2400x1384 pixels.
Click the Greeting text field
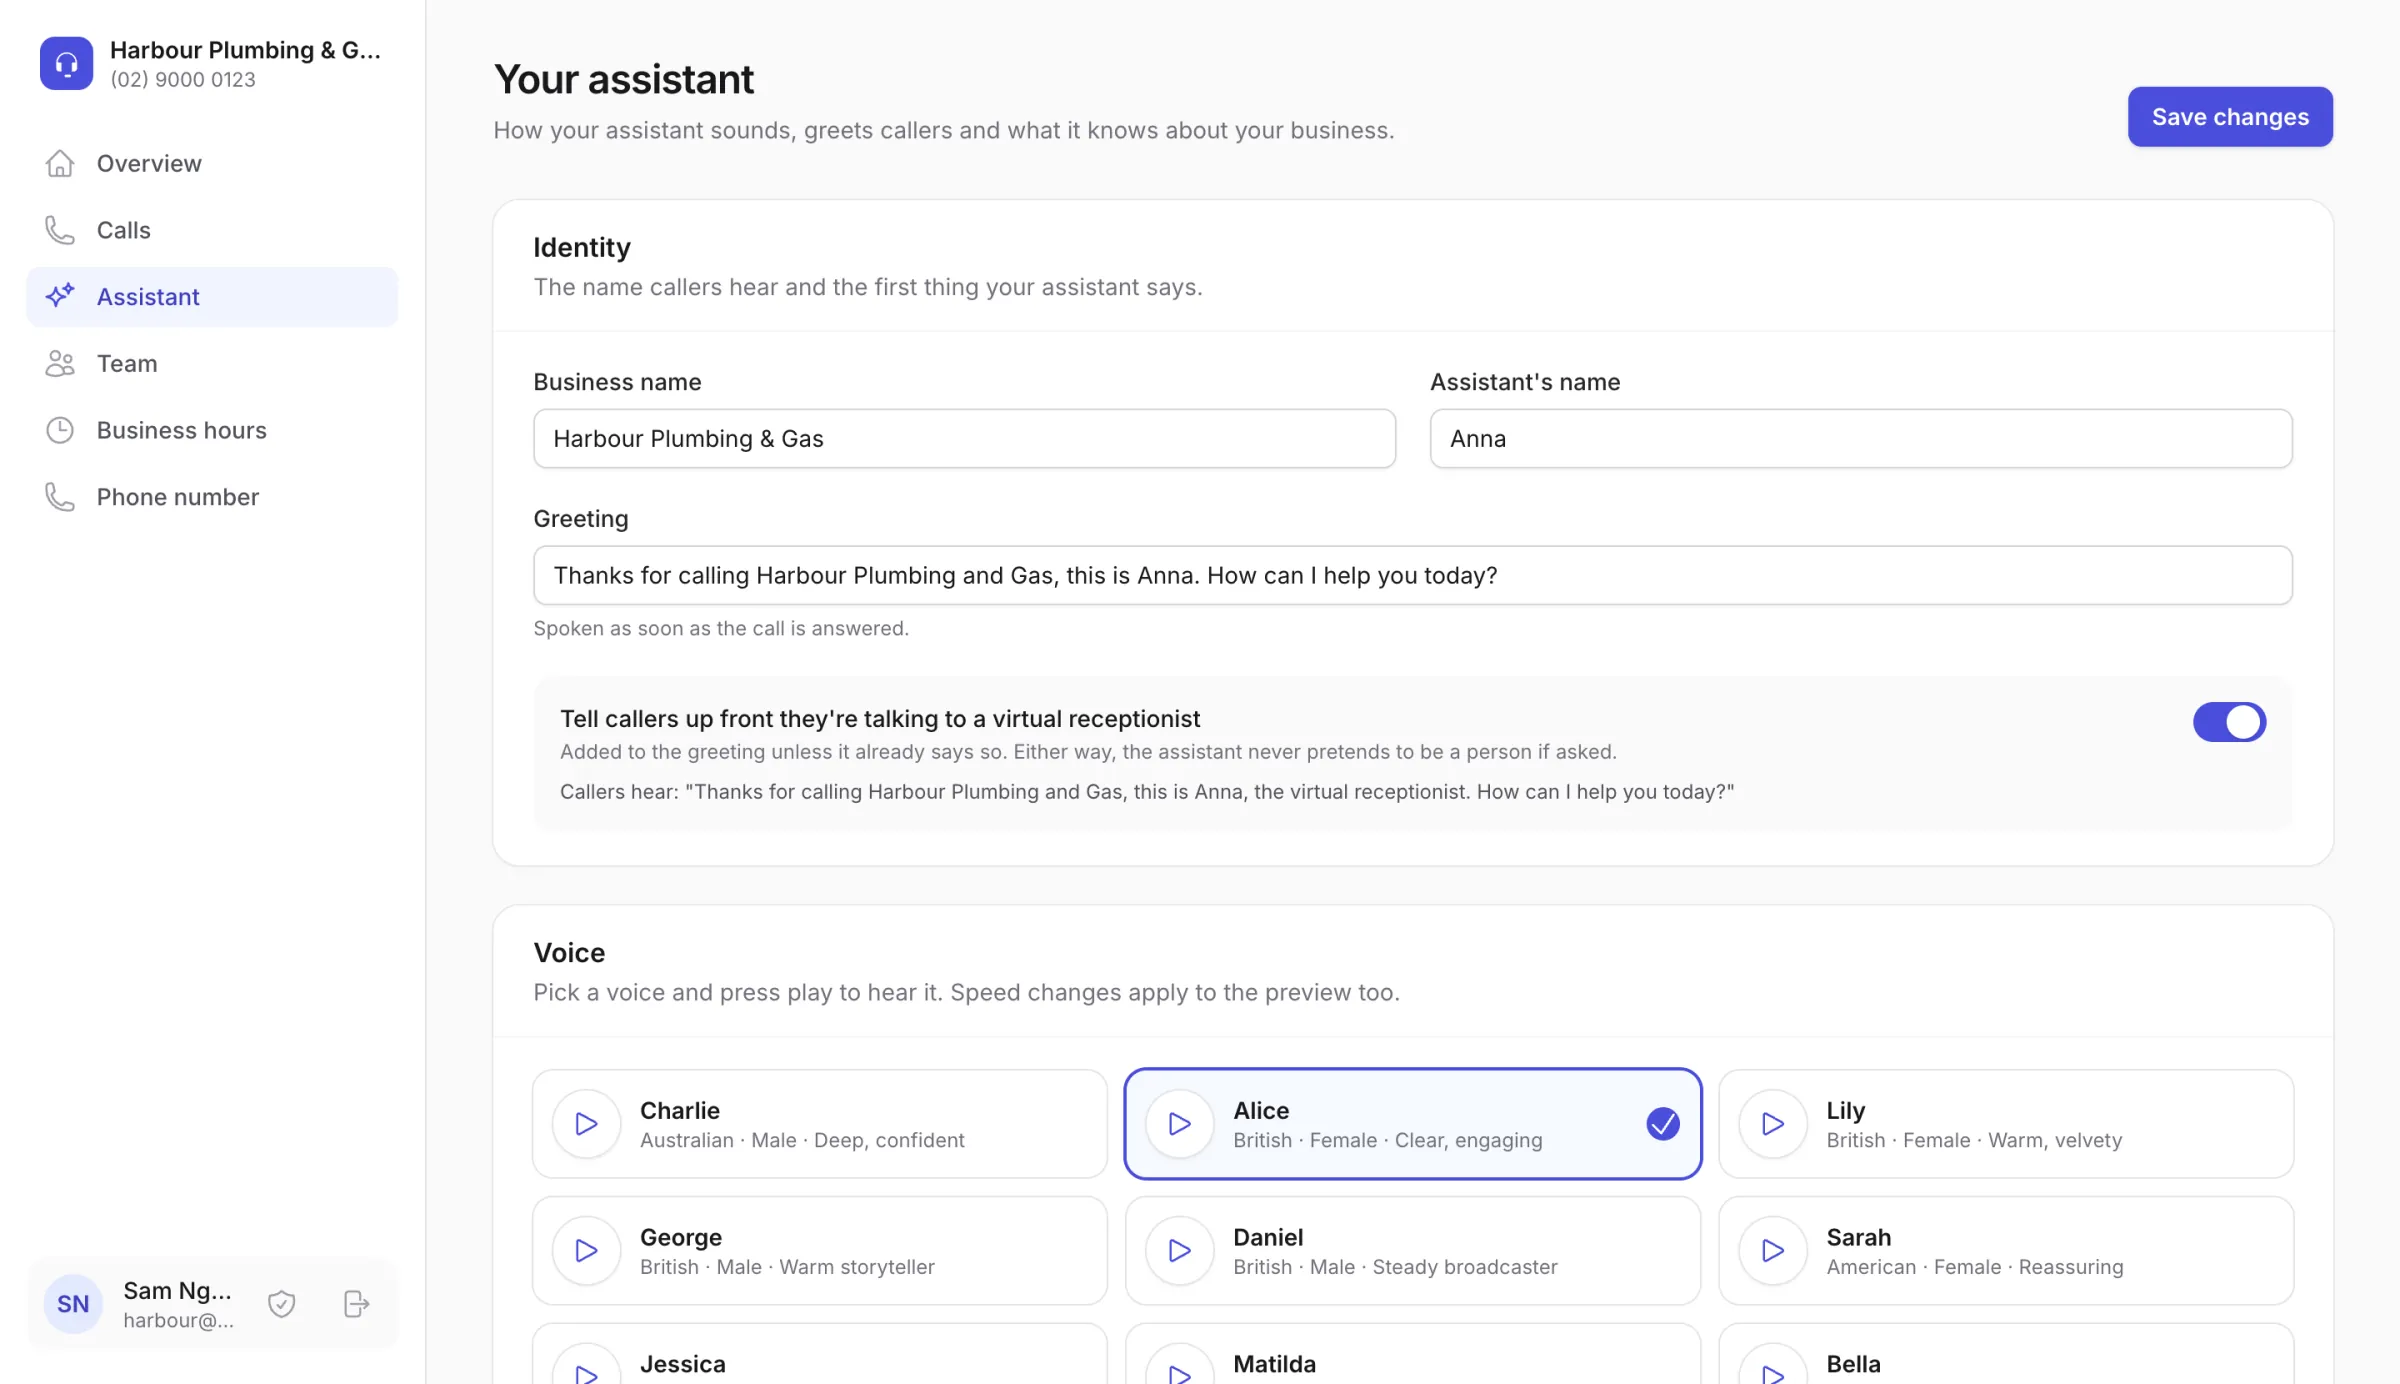[1413, 575]
